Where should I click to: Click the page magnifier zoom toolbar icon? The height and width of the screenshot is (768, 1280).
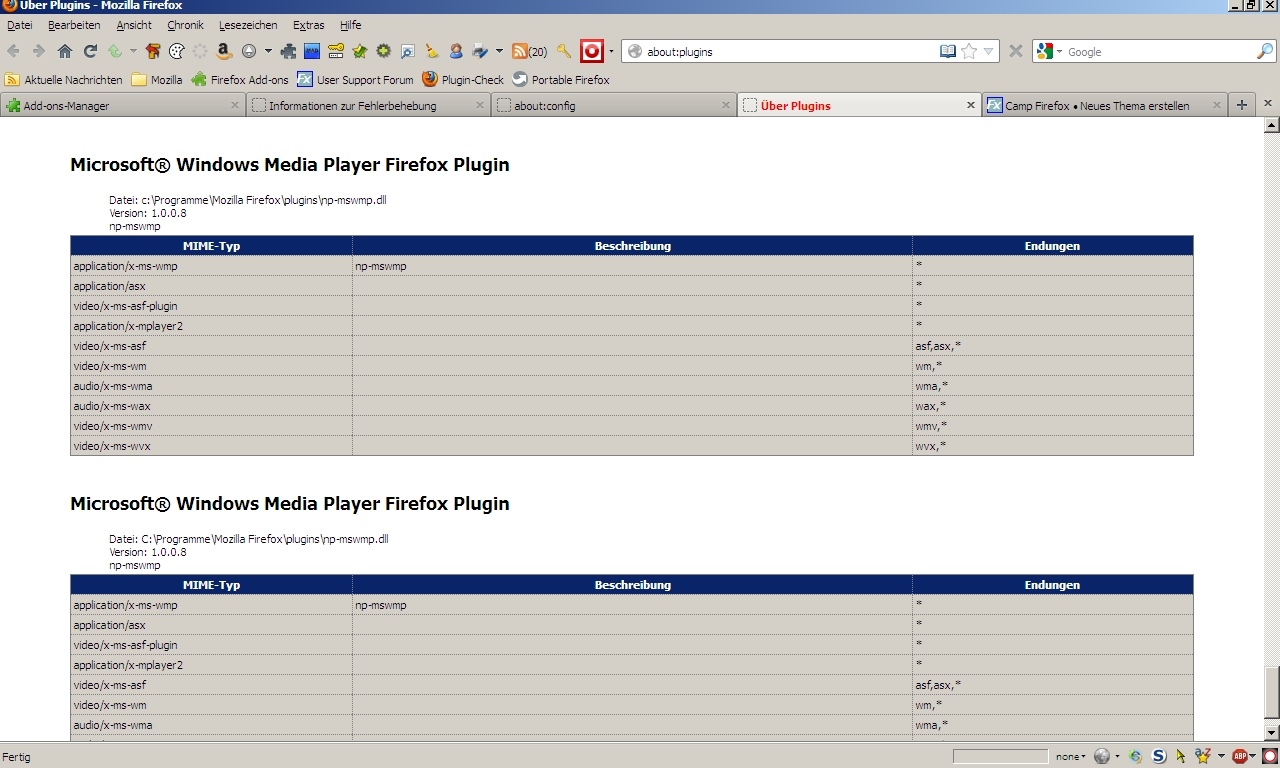coord(408,51)
